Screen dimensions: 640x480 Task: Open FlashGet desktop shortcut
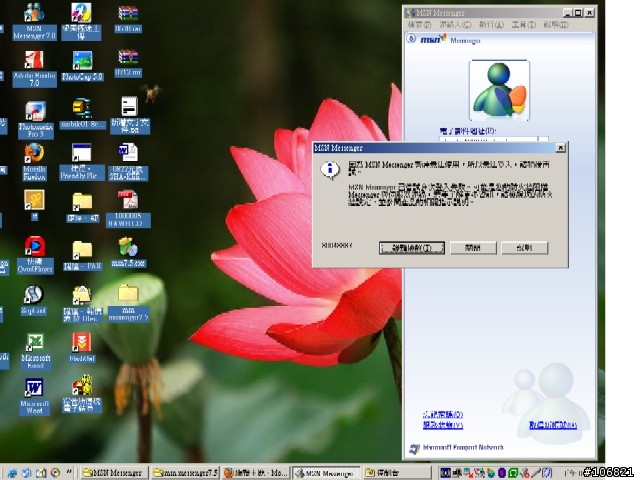click(82, 347)
